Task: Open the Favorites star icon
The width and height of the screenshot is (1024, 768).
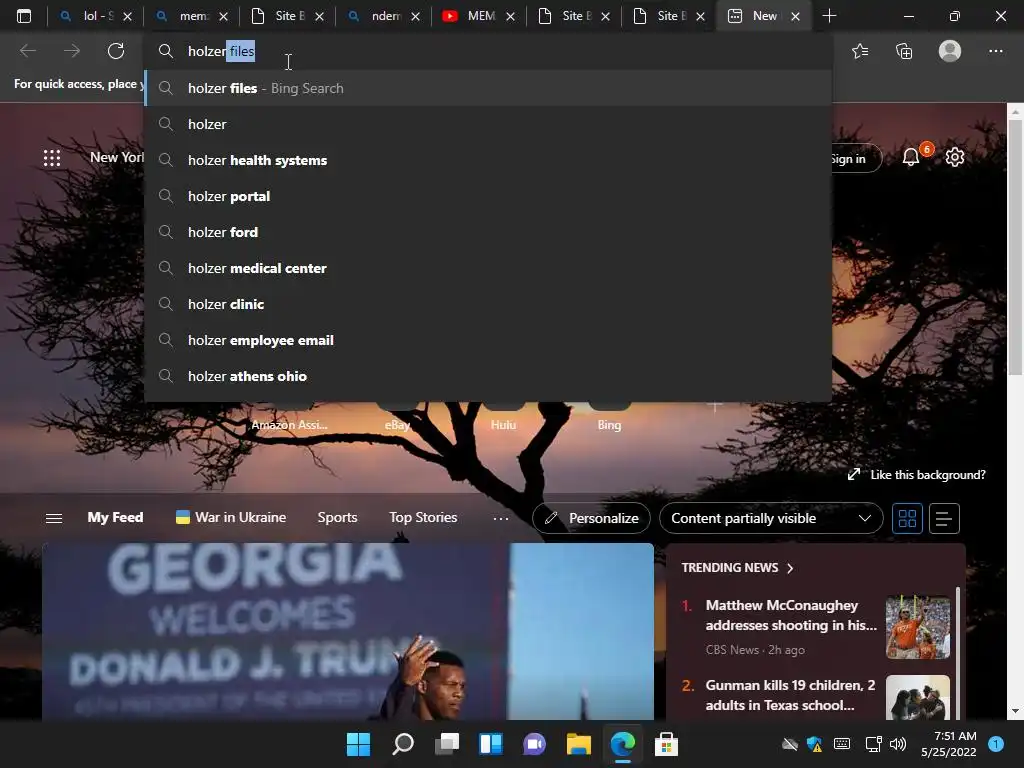Action: point(860,51)
